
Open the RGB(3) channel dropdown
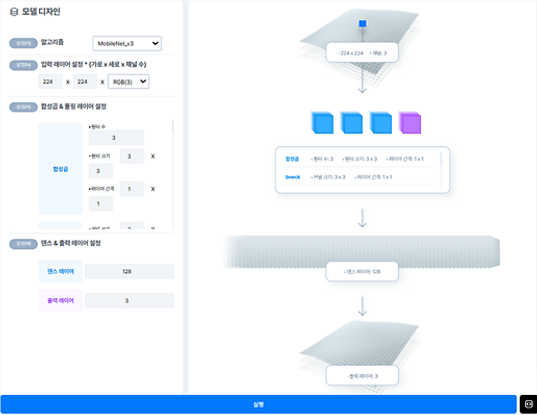click(128, 81)
